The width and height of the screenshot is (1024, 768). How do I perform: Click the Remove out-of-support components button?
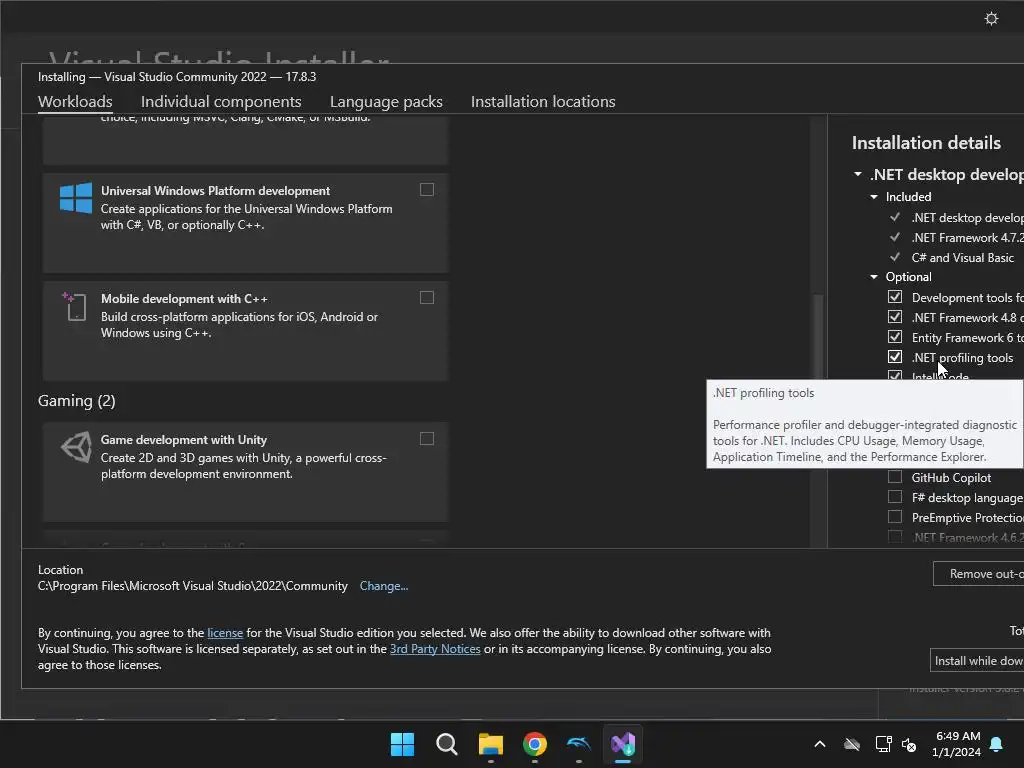(x=978, y=573)
